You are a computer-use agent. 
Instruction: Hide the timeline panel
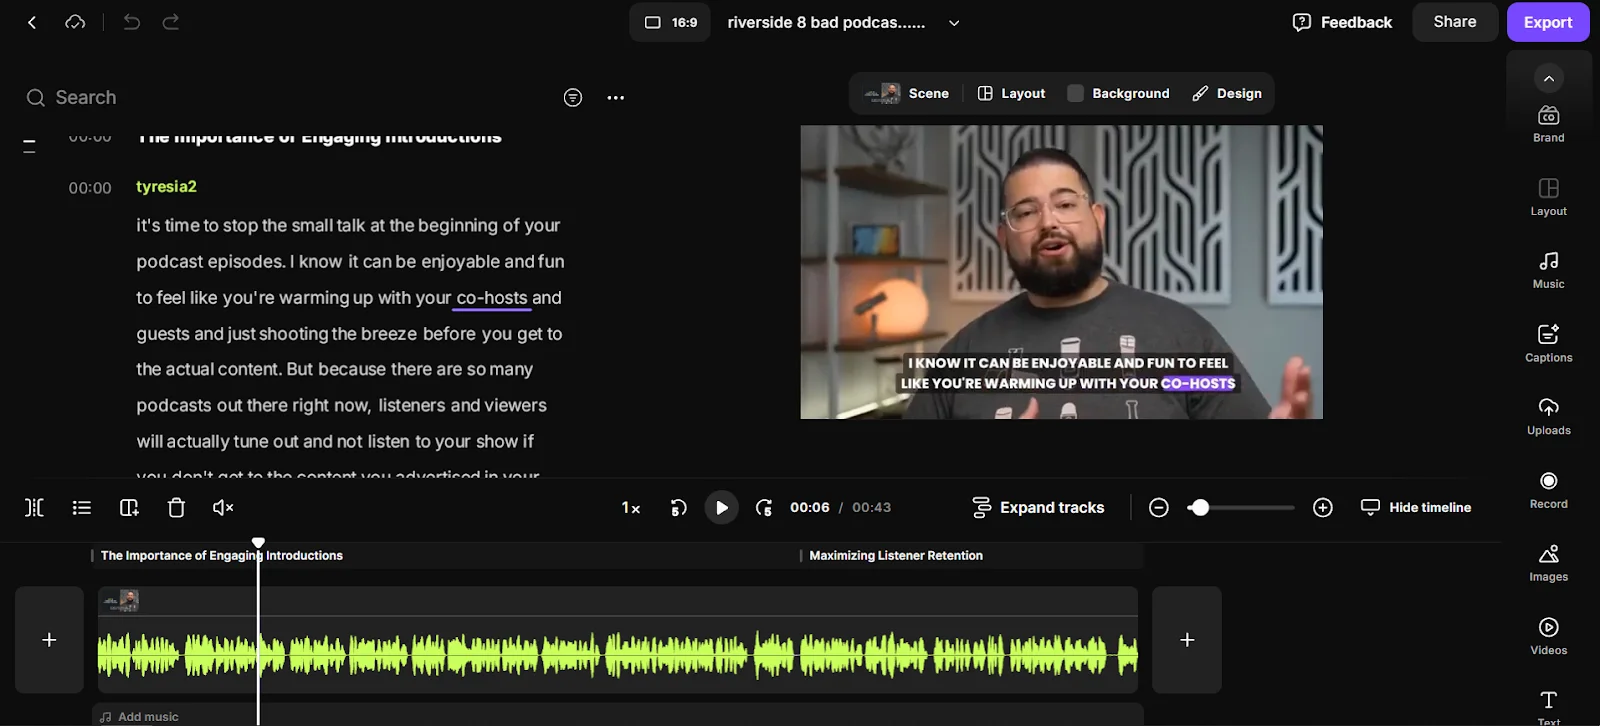point(1416,508)
